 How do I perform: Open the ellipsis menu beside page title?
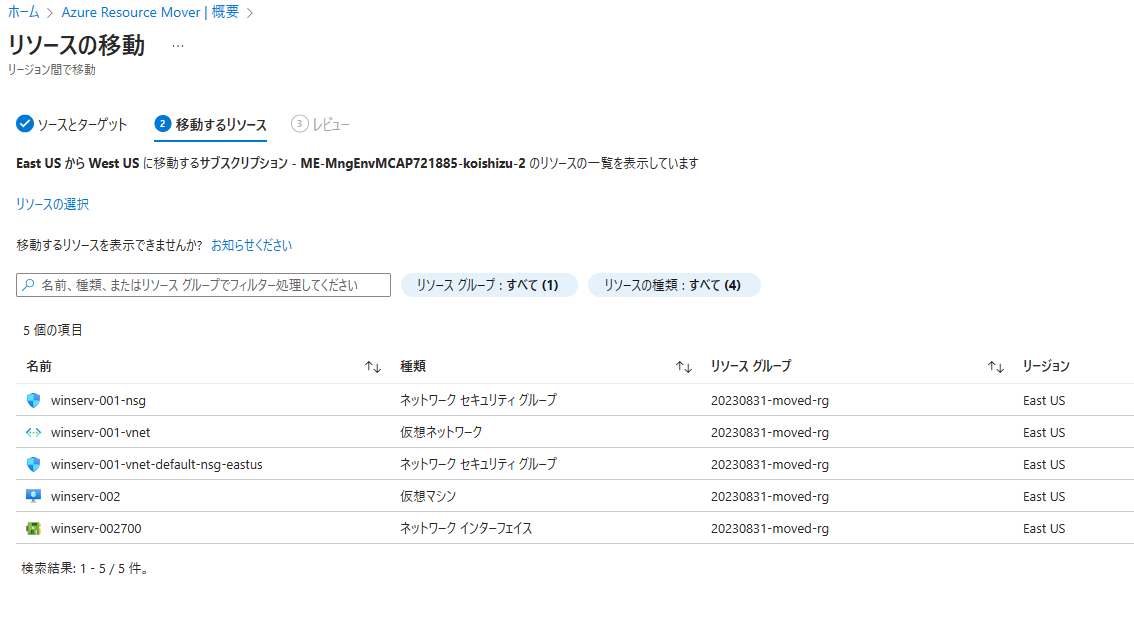coord(178,46)
